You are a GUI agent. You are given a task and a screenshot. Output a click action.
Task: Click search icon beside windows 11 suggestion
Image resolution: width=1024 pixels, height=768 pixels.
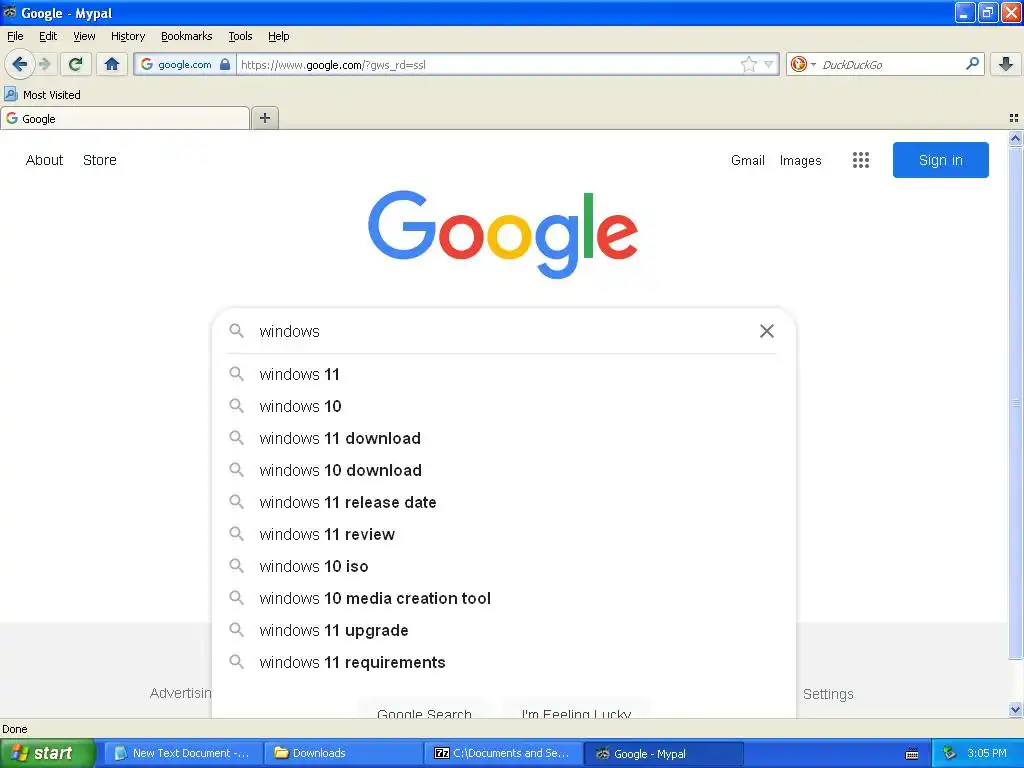236,374
